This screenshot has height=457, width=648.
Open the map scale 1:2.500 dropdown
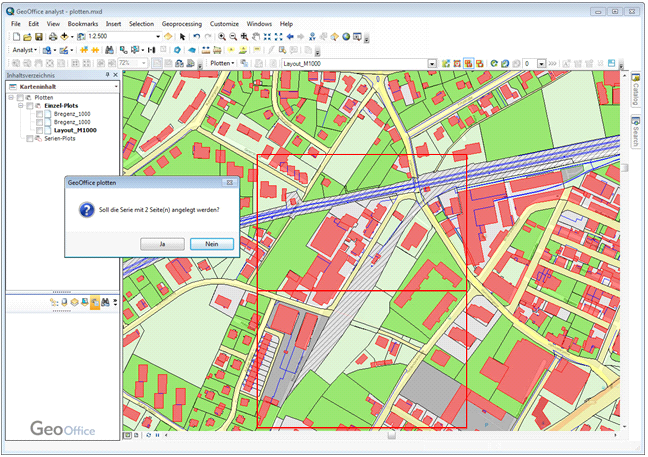[x=156, y=36]
